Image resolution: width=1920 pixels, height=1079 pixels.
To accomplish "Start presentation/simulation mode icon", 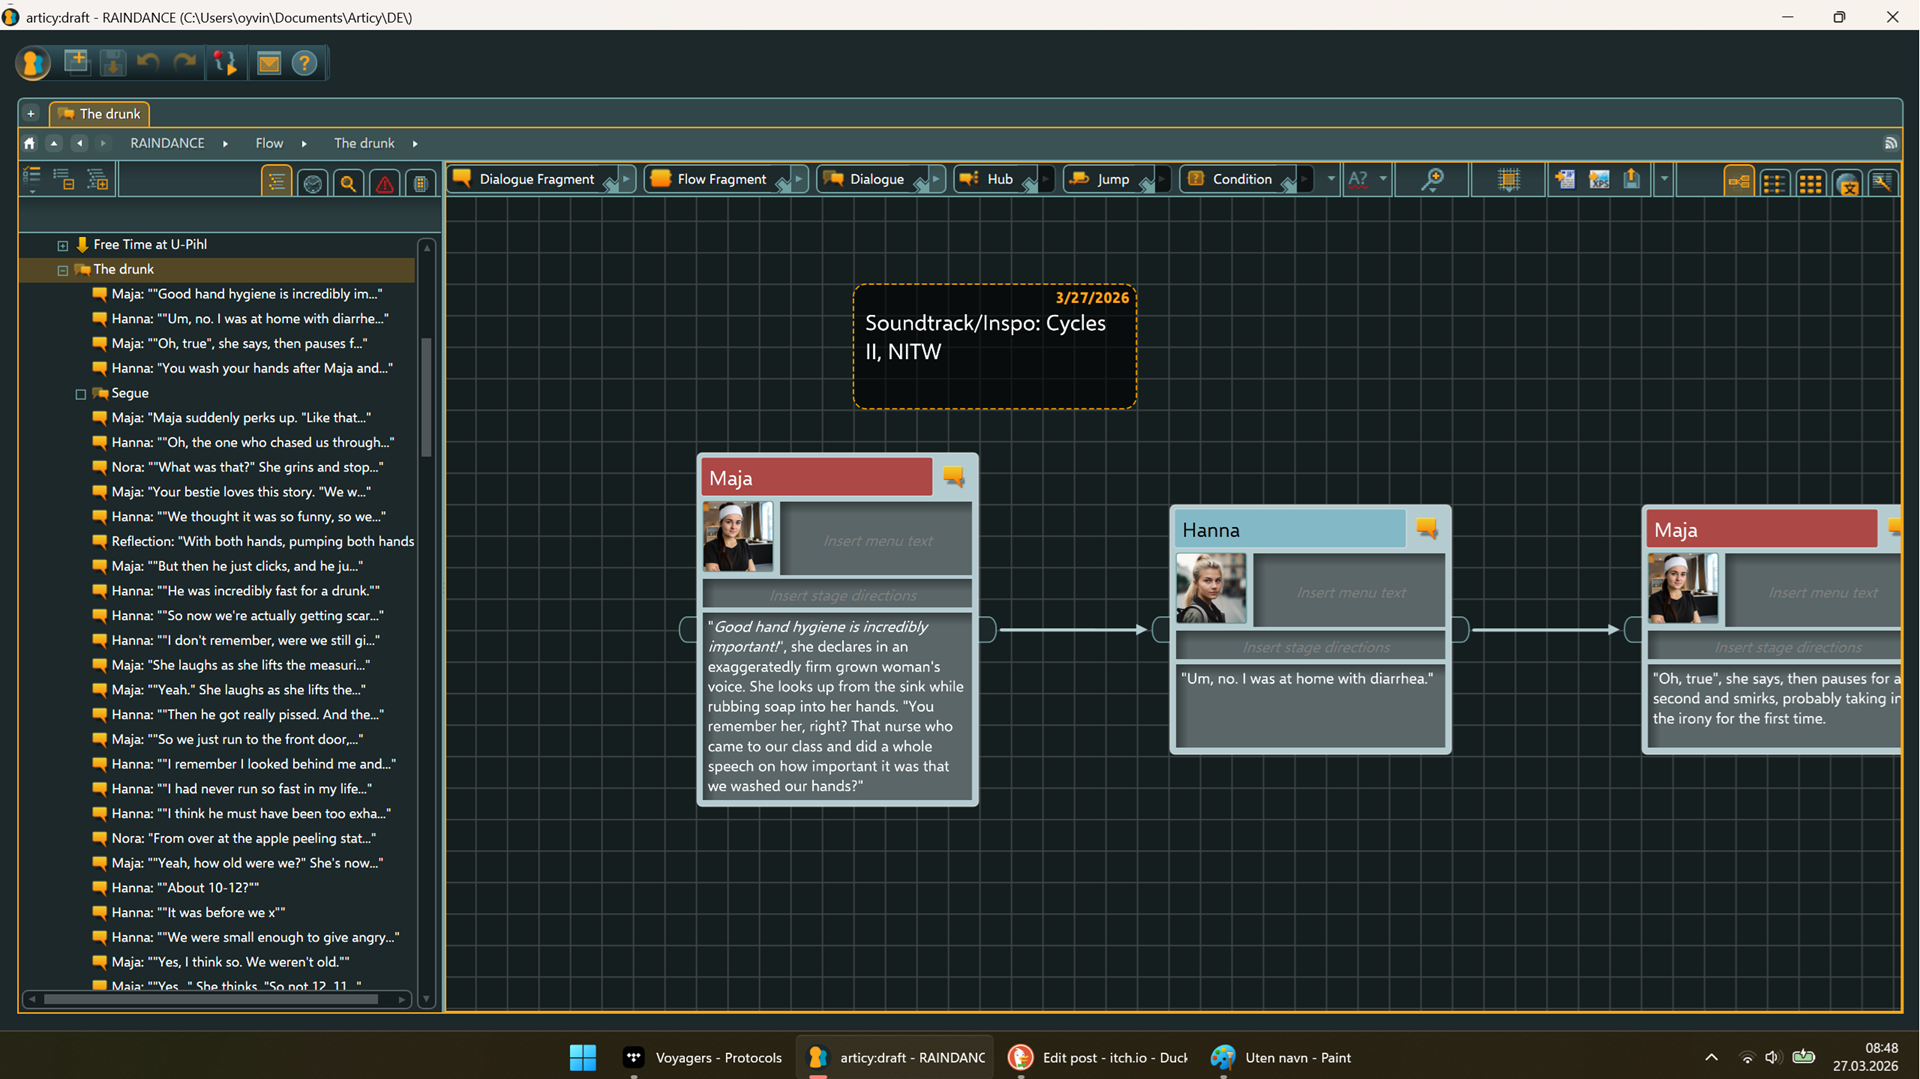I will click(x=226, y=62).
